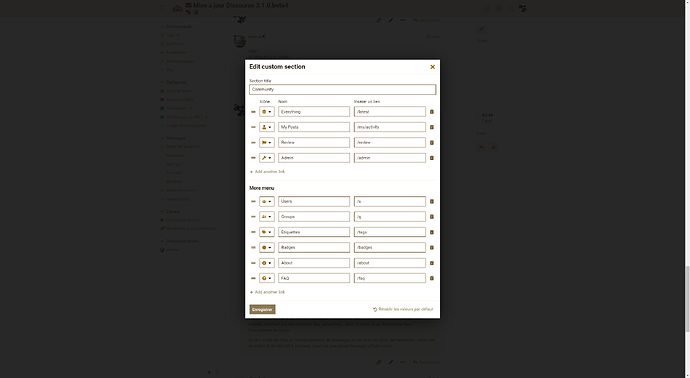The width and height of the screenshot is (690, 378).
Task: Add another link below the Admin row
Action: [x=268, y=172]
